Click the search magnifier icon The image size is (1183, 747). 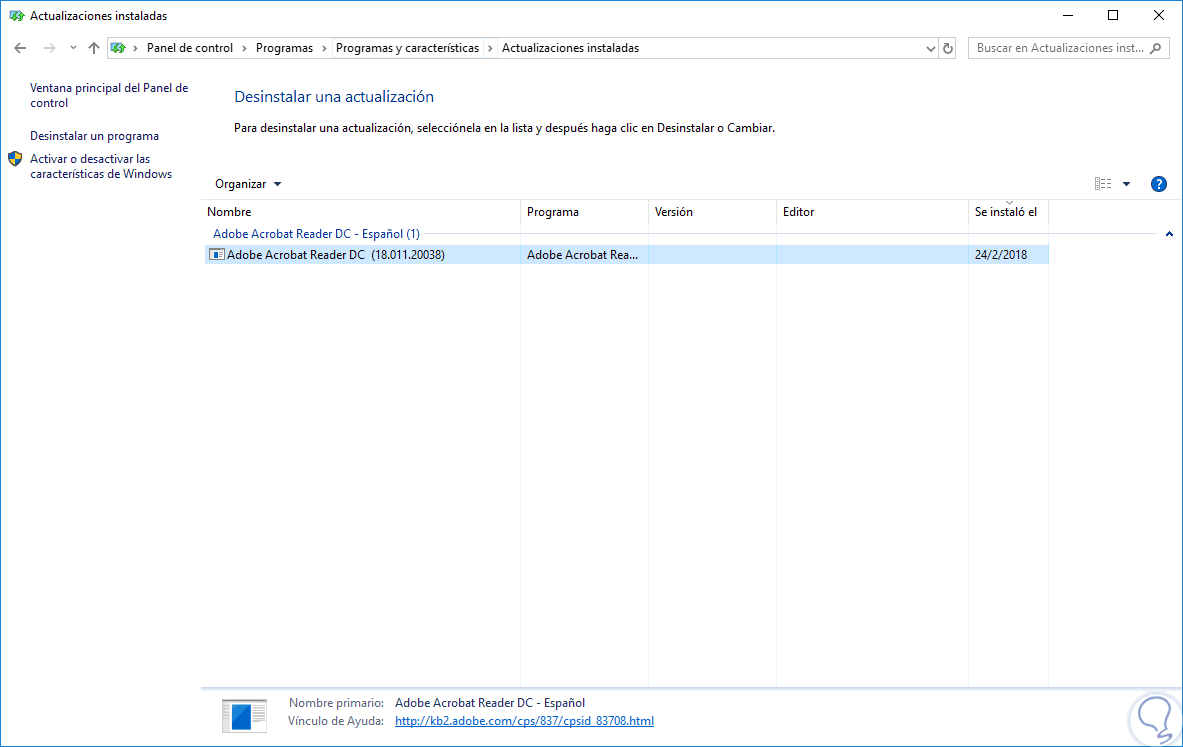pyautogui.click(x=1157, y=47)
